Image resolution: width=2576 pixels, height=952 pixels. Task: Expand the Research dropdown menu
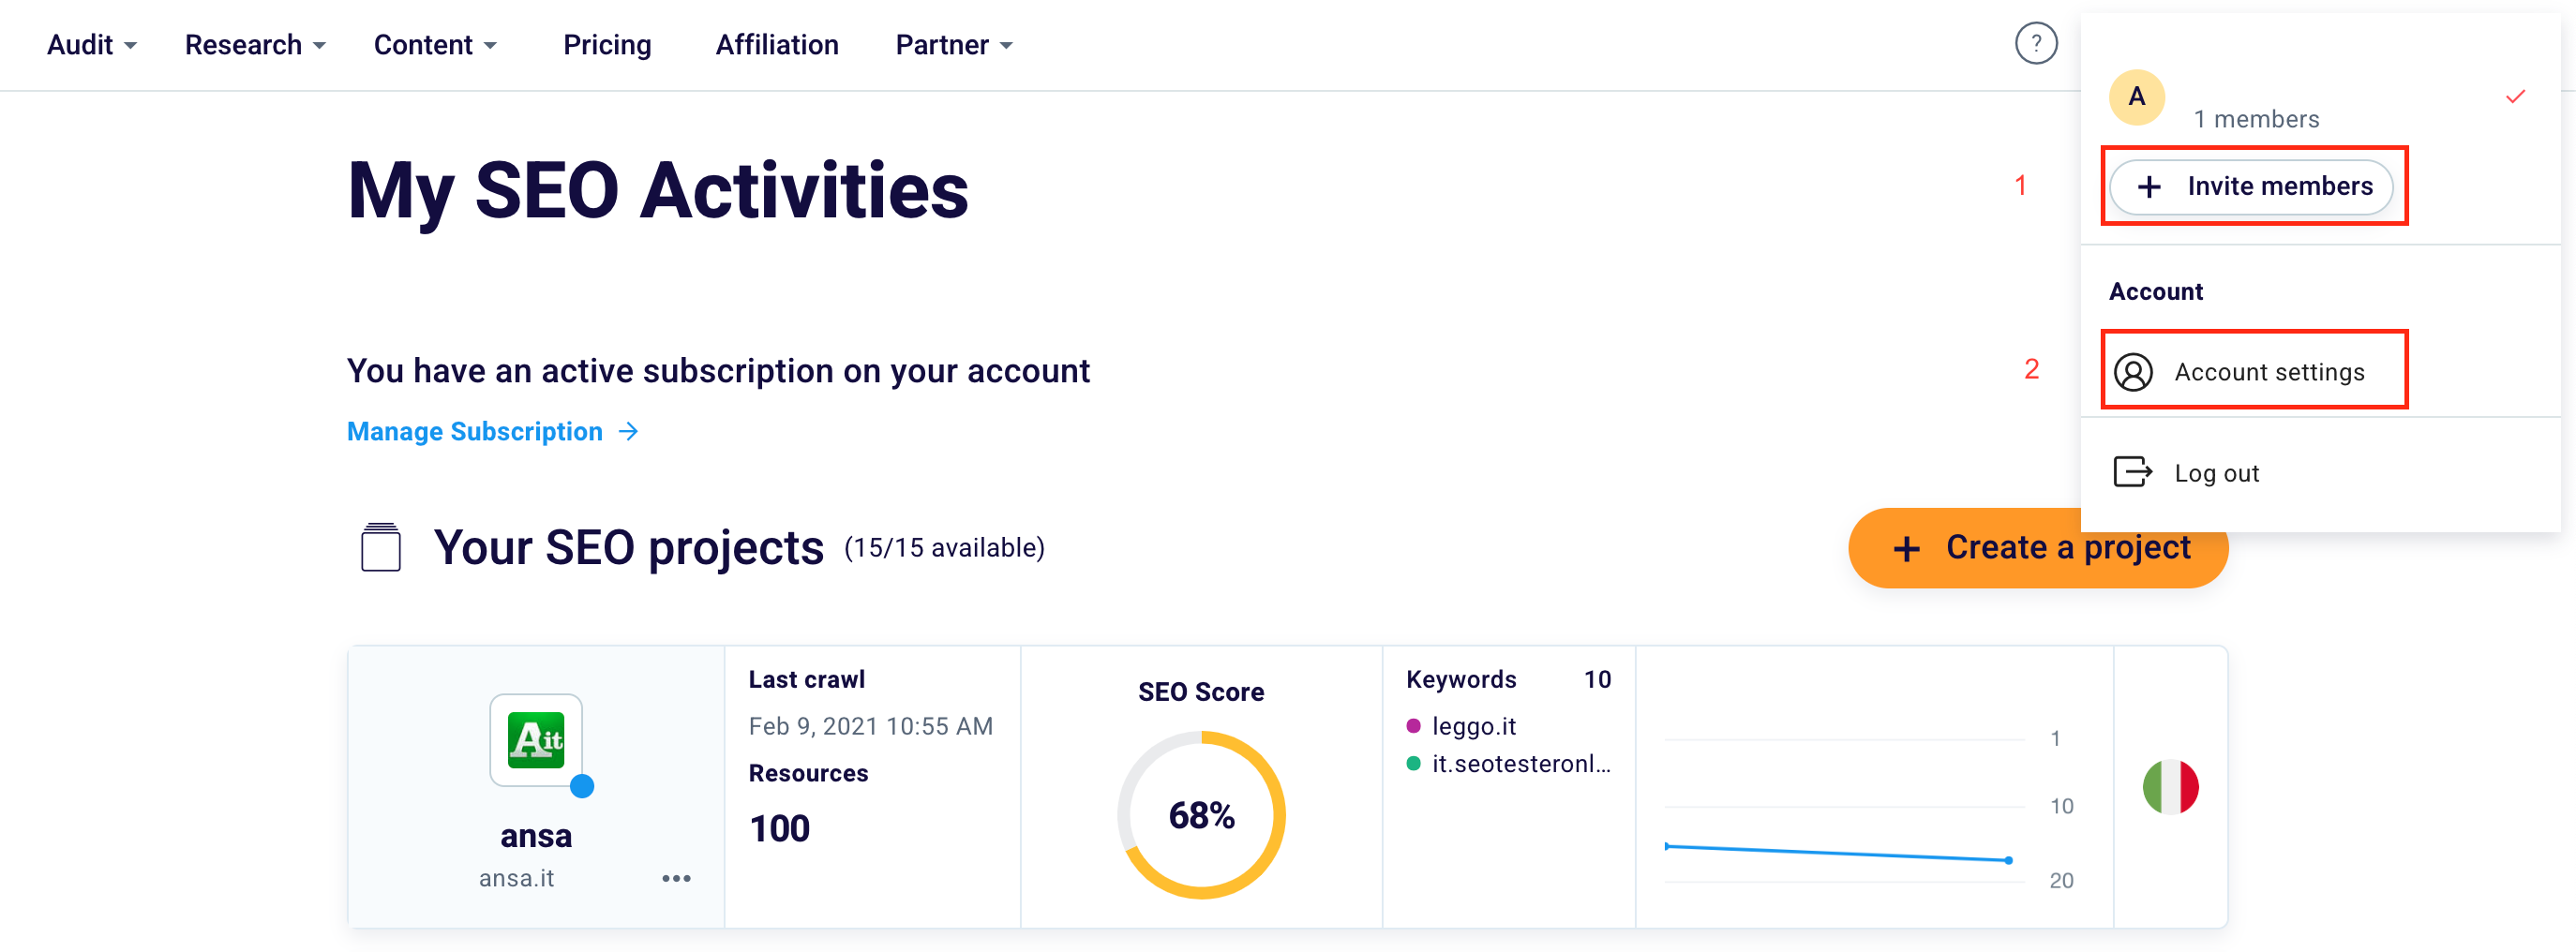click(x=255, y=45)
